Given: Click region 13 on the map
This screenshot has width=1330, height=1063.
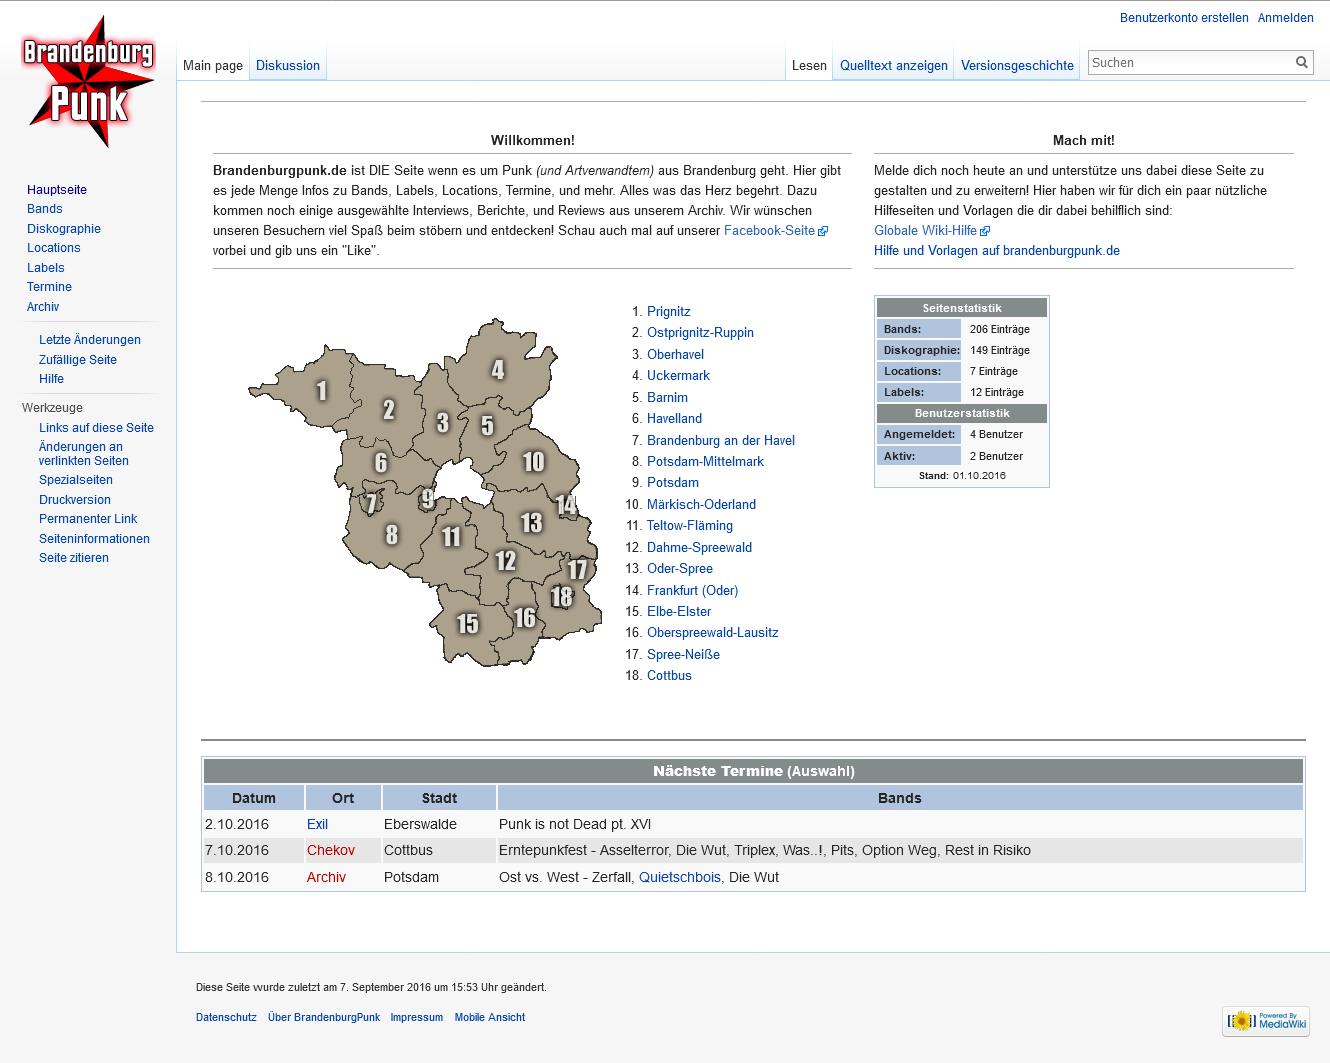Looking at the screenshot, I should (531, 522).
